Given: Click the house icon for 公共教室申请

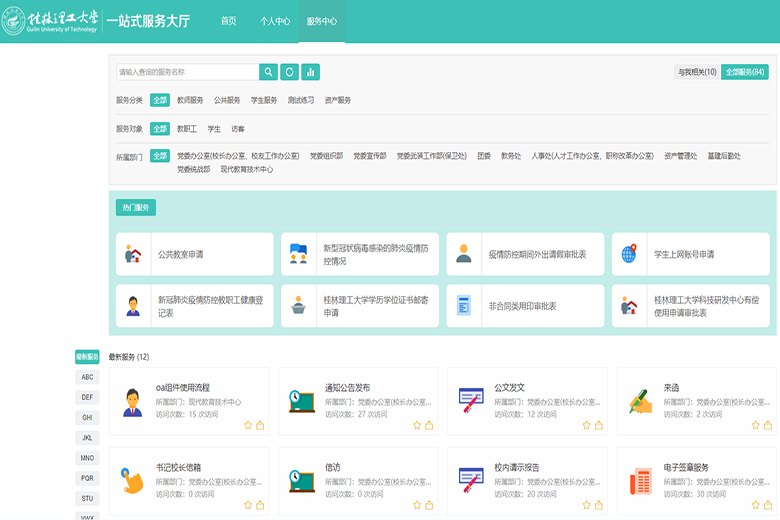Looking at the screenshot, I should (134, 254).
